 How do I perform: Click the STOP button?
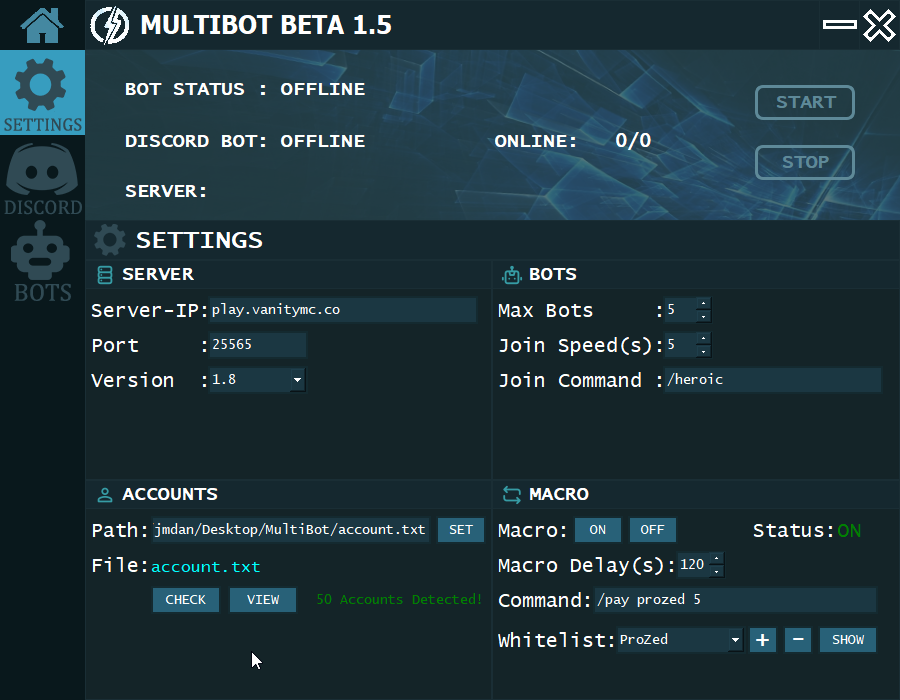[x=805, y=162]
